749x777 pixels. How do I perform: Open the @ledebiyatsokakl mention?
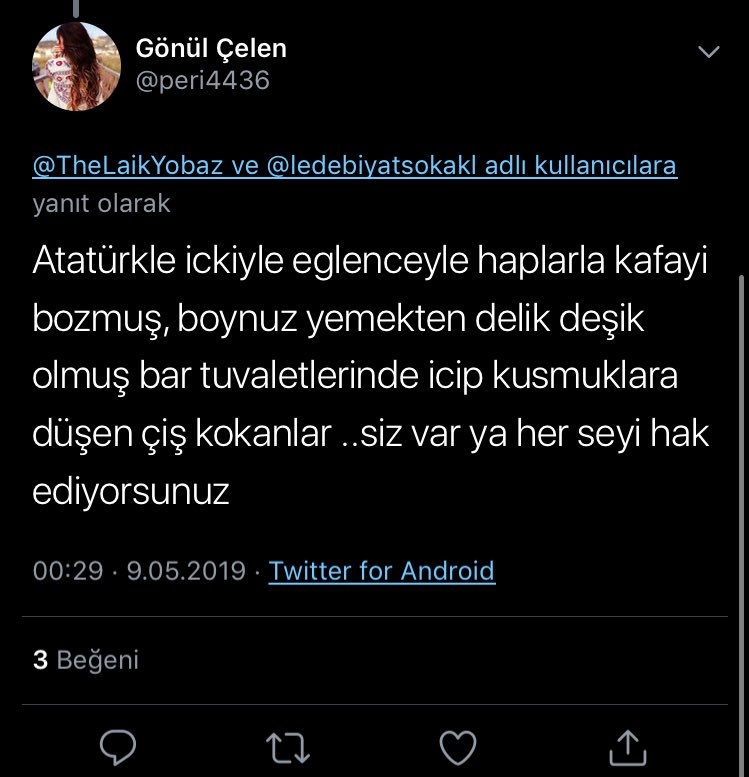pos(370,165)
